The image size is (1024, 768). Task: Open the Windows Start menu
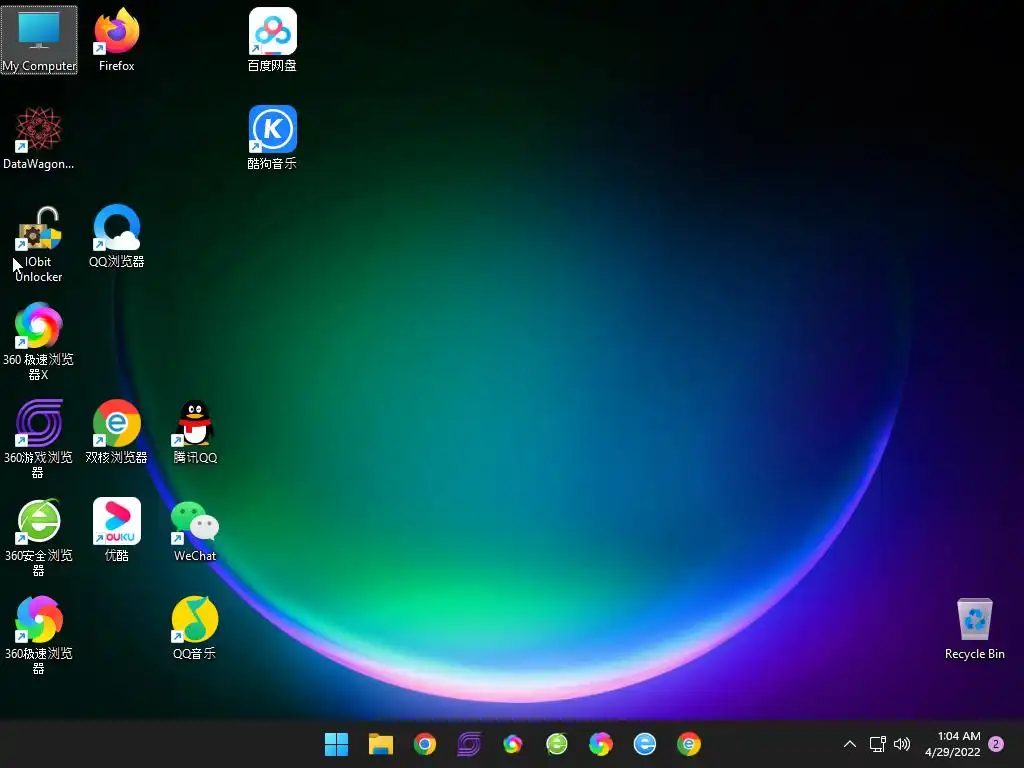[x=336, y=744]
